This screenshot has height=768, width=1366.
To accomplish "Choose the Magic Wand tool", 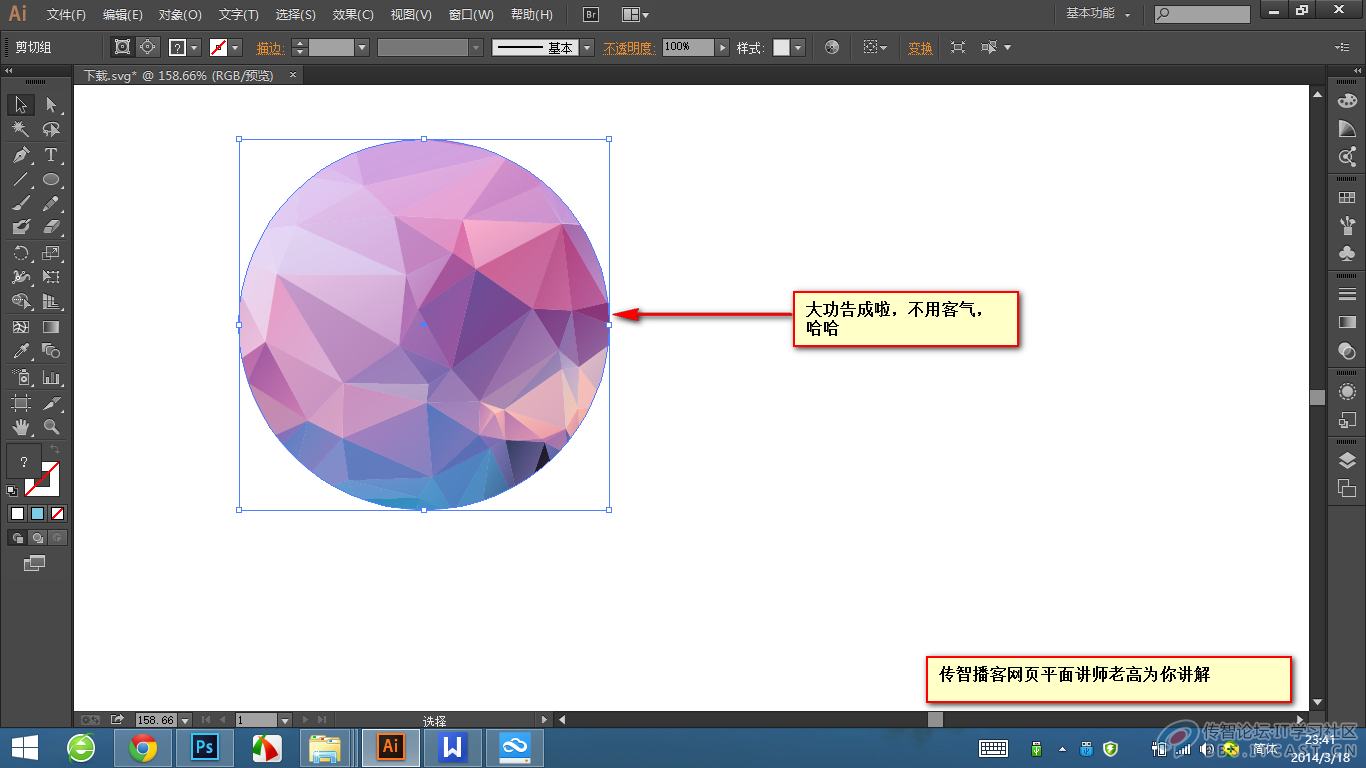I will coord(21,130).
